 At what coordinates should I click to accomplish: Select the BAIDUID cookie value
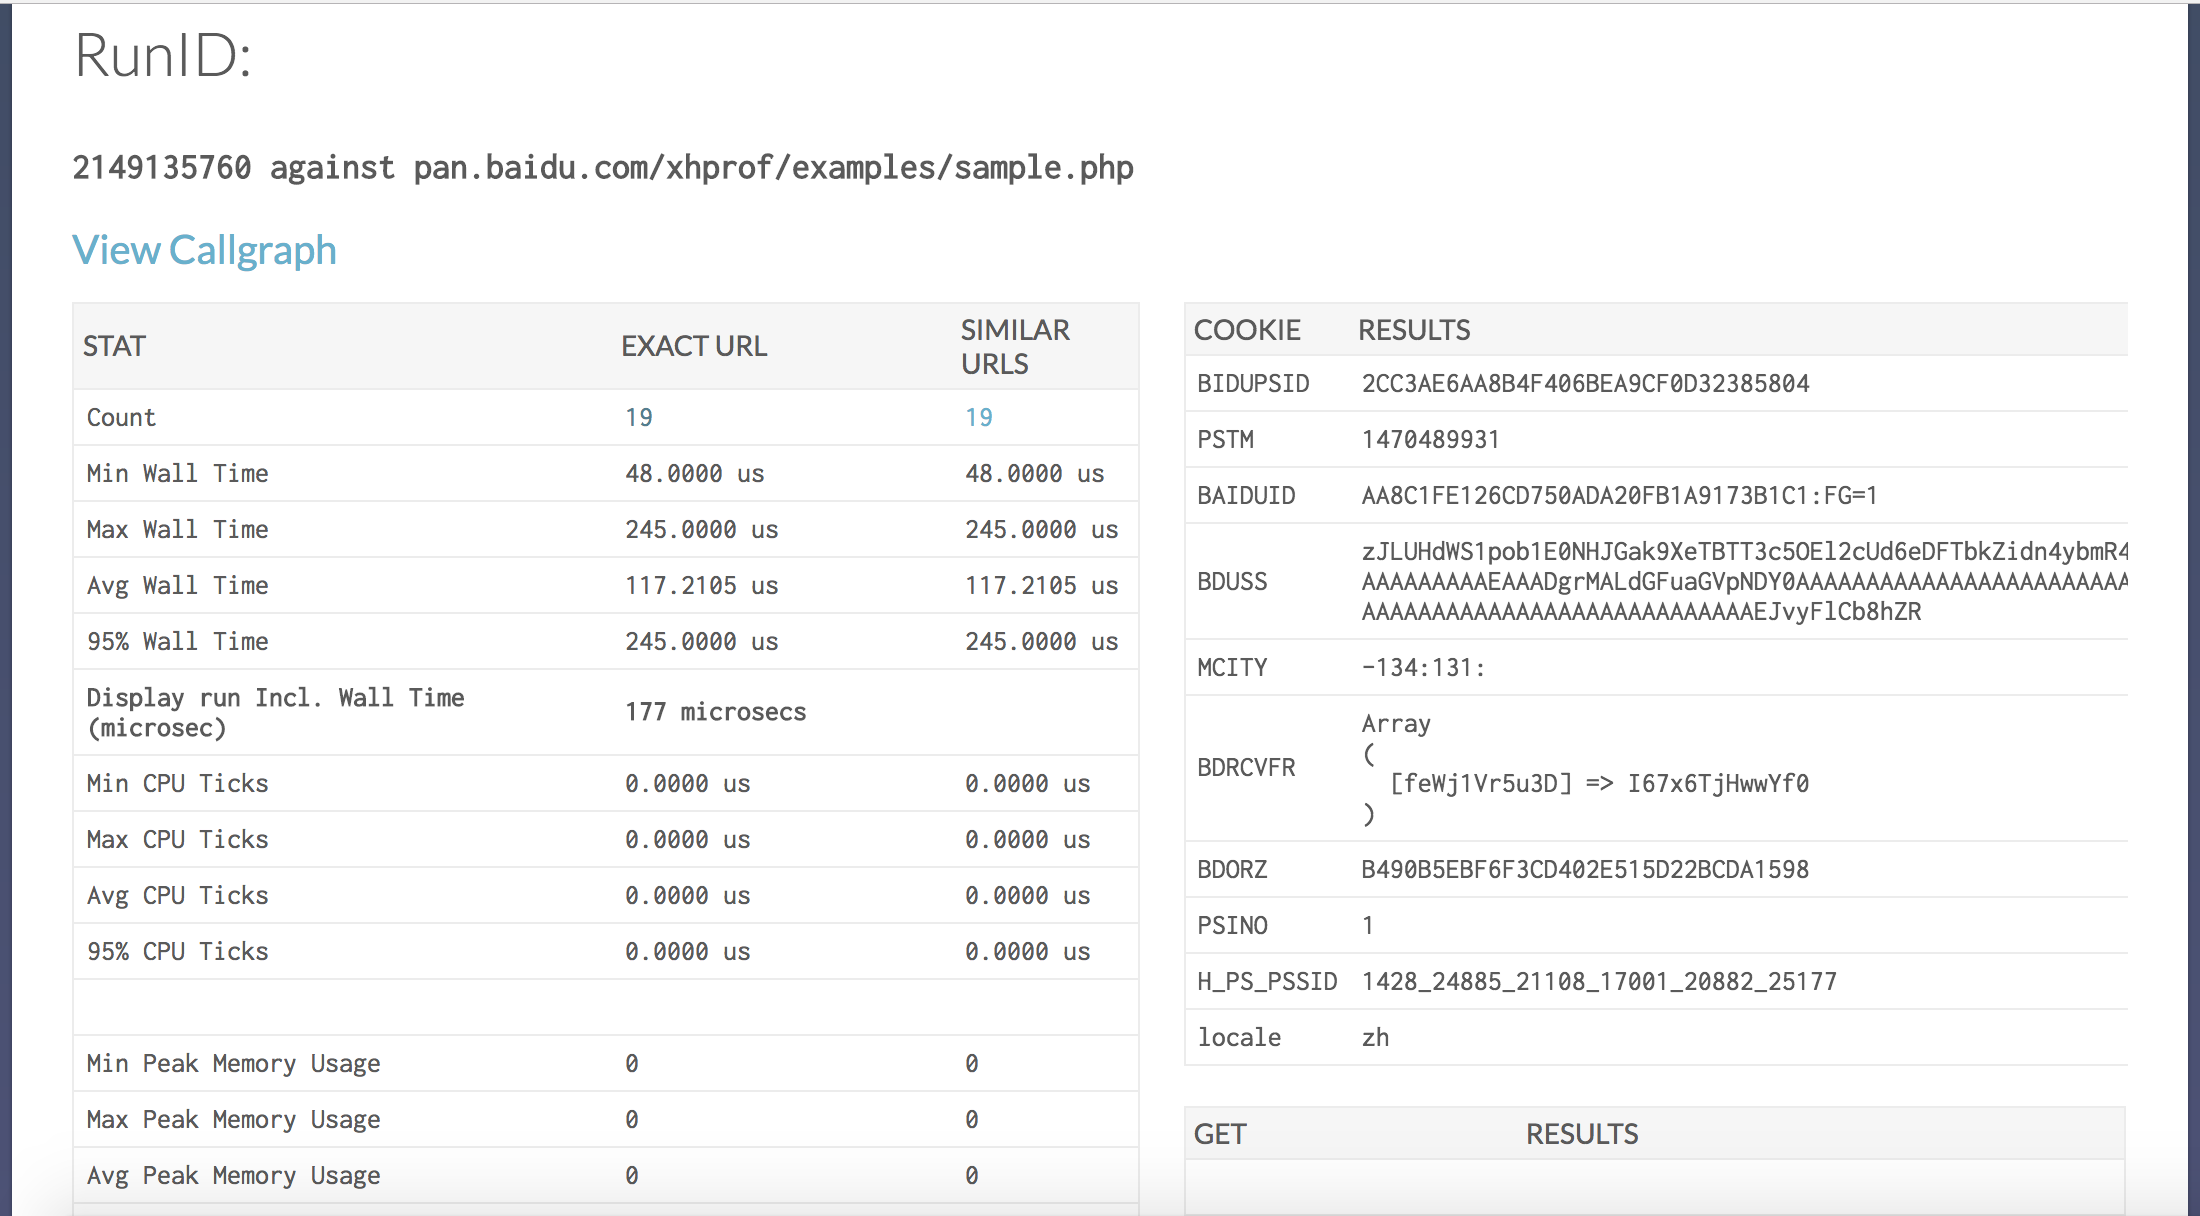tap(1618, 495)
